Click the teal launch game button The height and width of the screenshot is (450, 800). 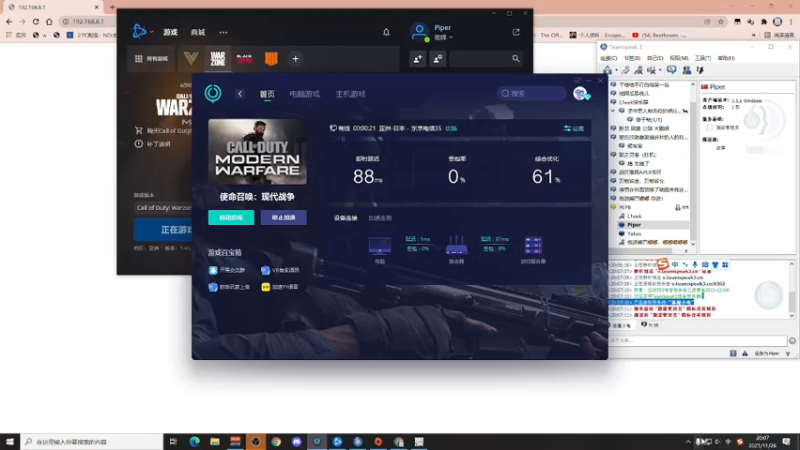(x=231, y=217)
